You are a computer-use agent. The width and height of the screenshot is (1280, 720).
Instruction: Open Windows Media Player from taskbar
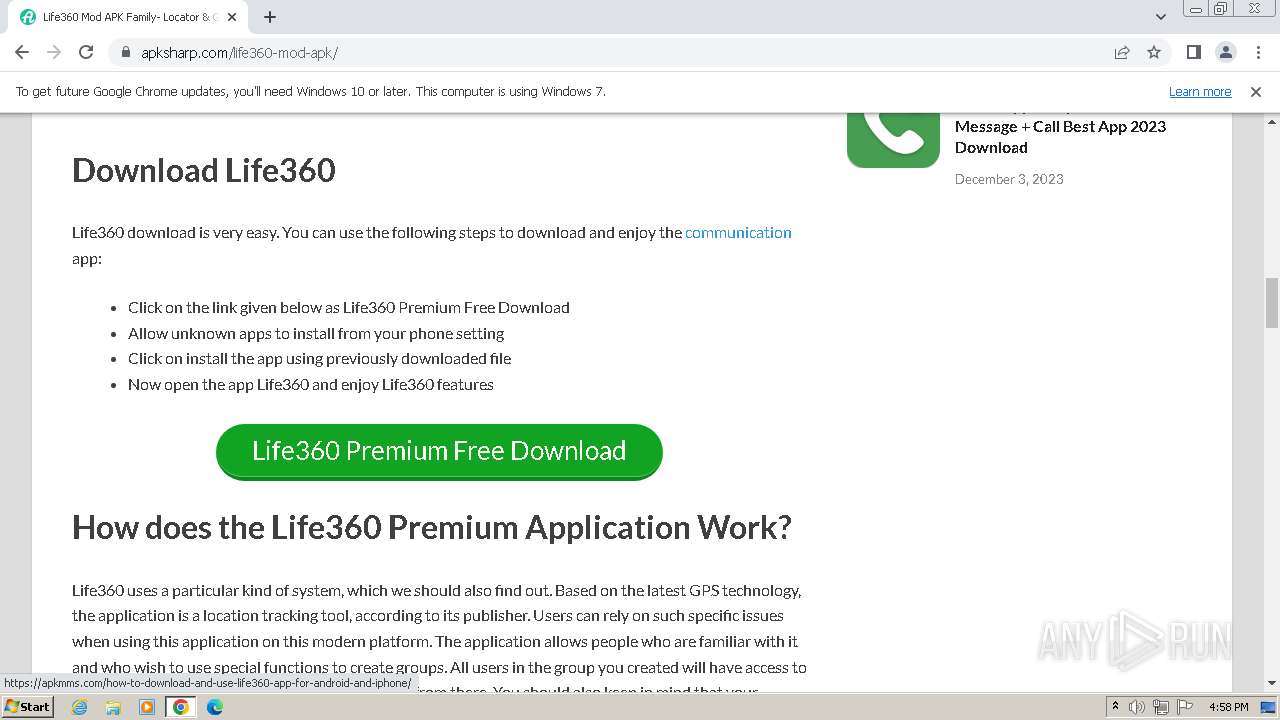click(x=147, y=707)
